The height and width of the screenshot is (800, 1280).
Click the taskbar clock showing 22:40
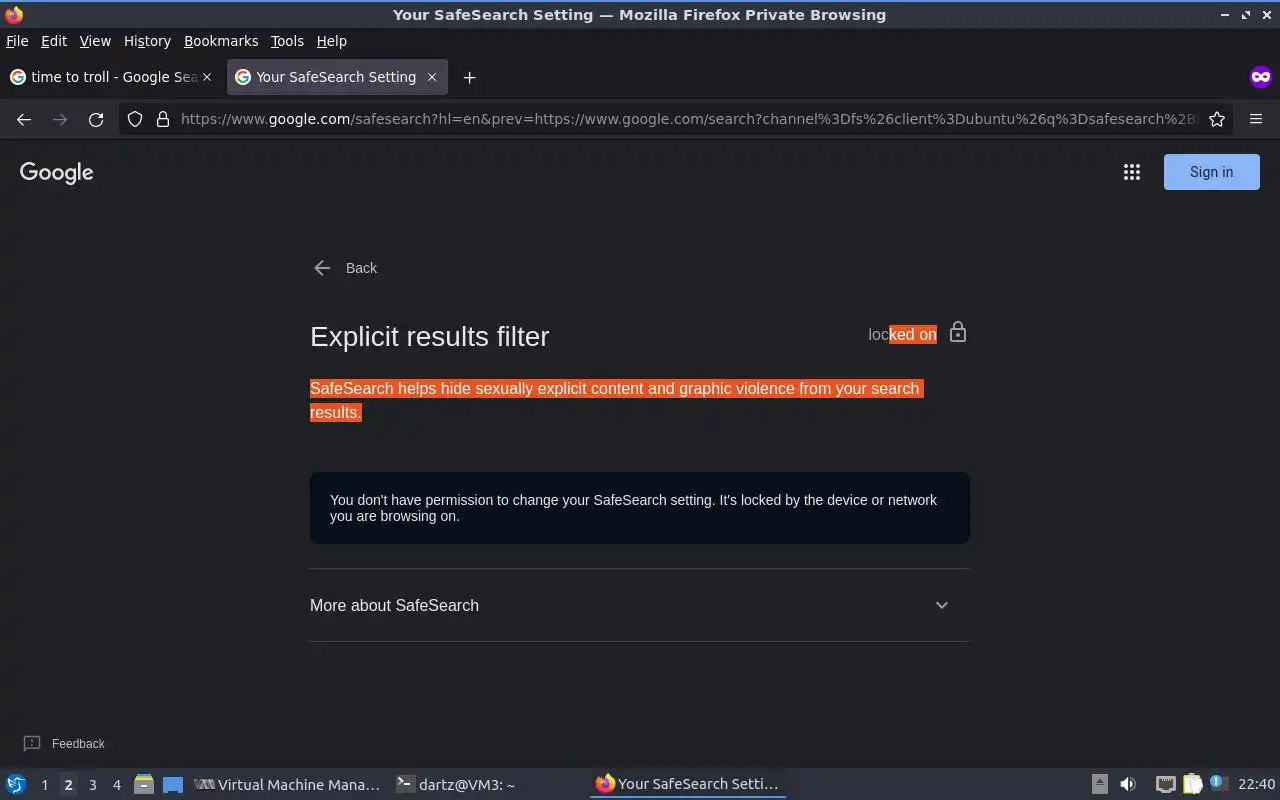point(1256,784)
